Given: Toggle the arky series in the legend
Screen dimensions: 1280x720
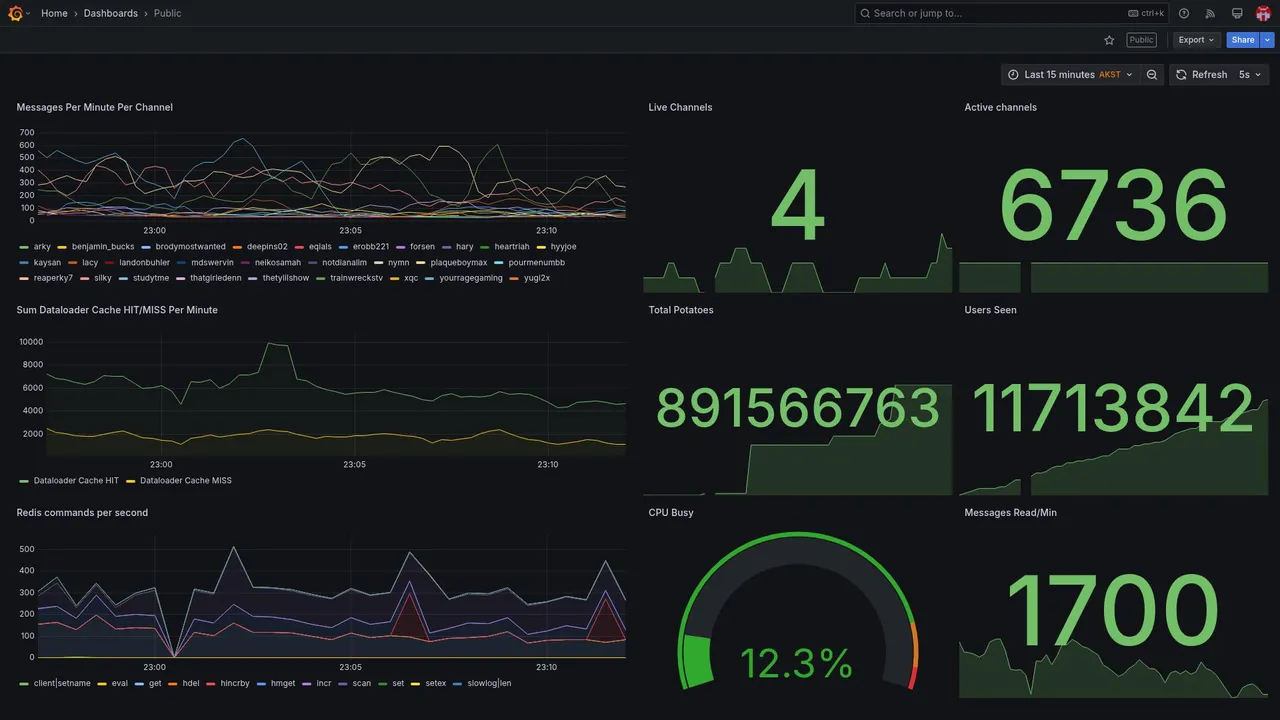Looking at the screenshot, I should click(42, 246).
